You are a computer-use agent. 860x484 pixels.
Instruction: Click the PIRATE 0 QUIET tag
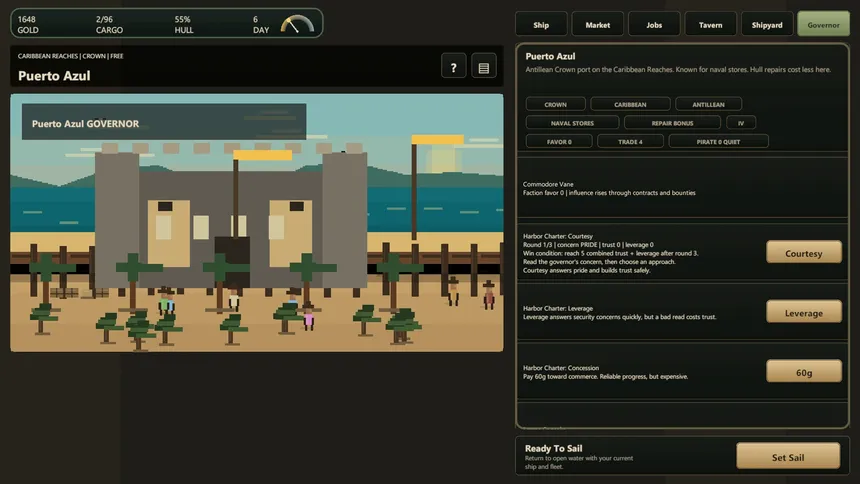[x=718, y=142]
